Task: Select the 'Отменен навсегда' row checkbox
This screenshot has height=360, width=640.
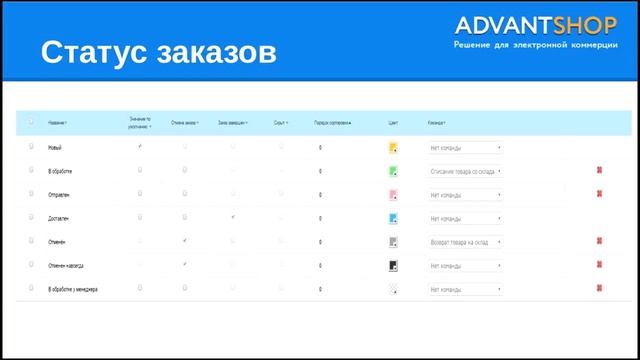Action: point(31,264)
